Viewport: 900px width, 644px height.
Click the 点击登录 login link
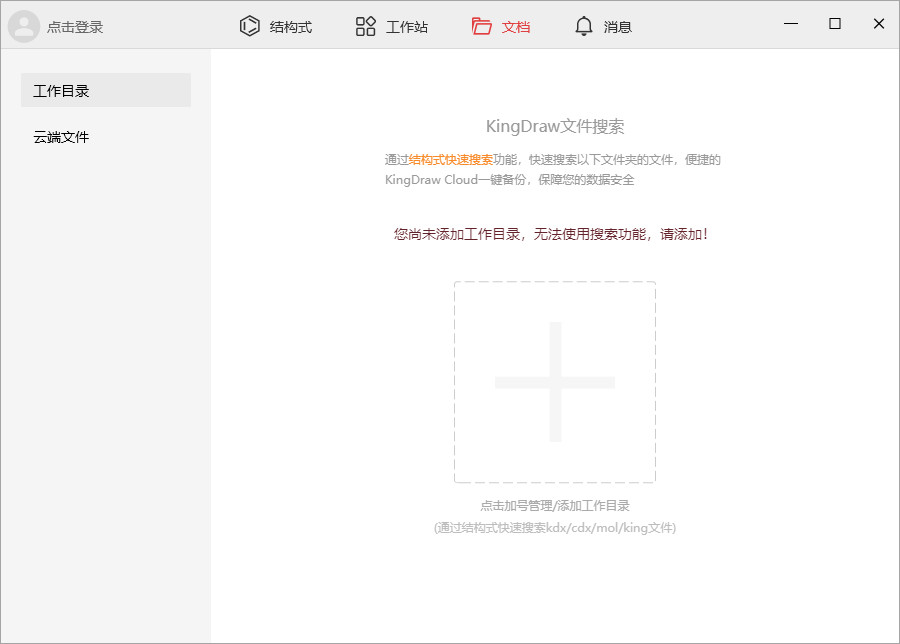[75, 27]
